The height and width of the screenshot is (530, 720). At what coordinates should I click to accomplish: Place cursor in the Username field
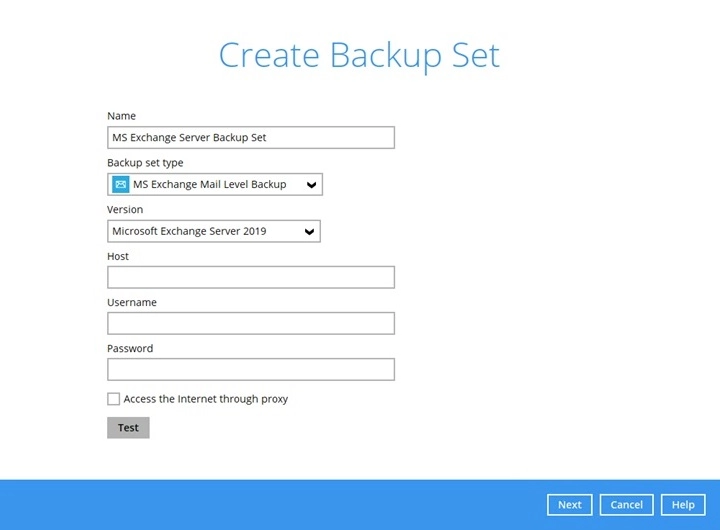click(x=250, y=323)
